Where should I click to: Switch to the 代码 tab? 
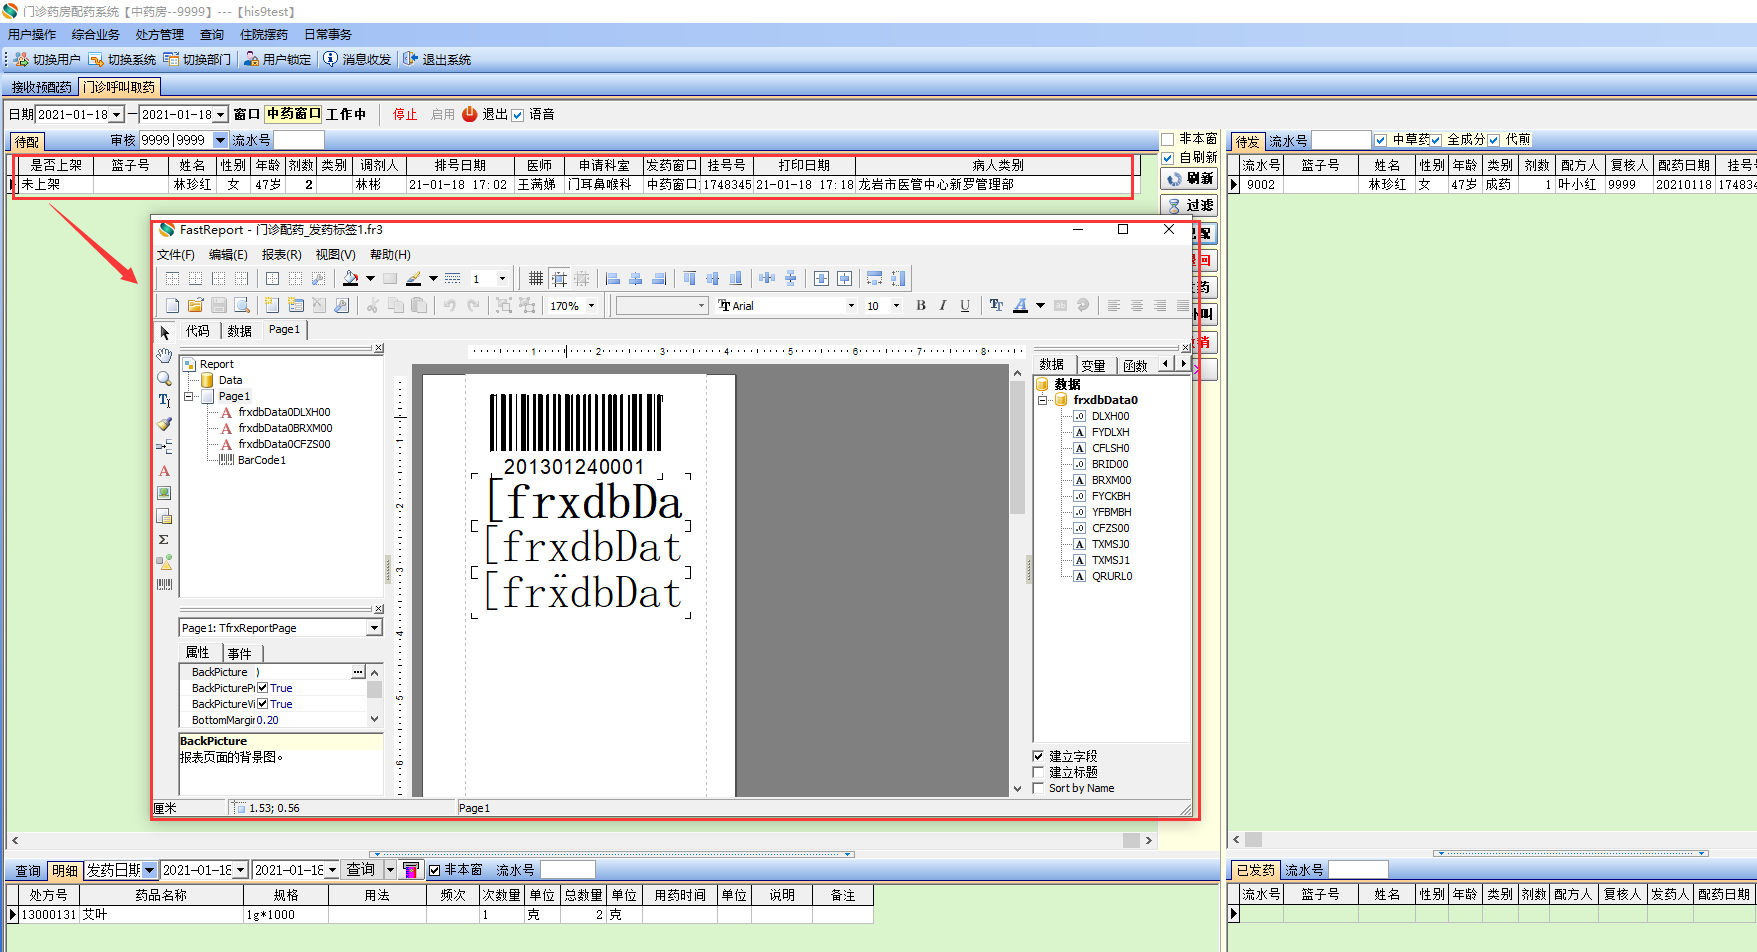[x=198, y=331]
